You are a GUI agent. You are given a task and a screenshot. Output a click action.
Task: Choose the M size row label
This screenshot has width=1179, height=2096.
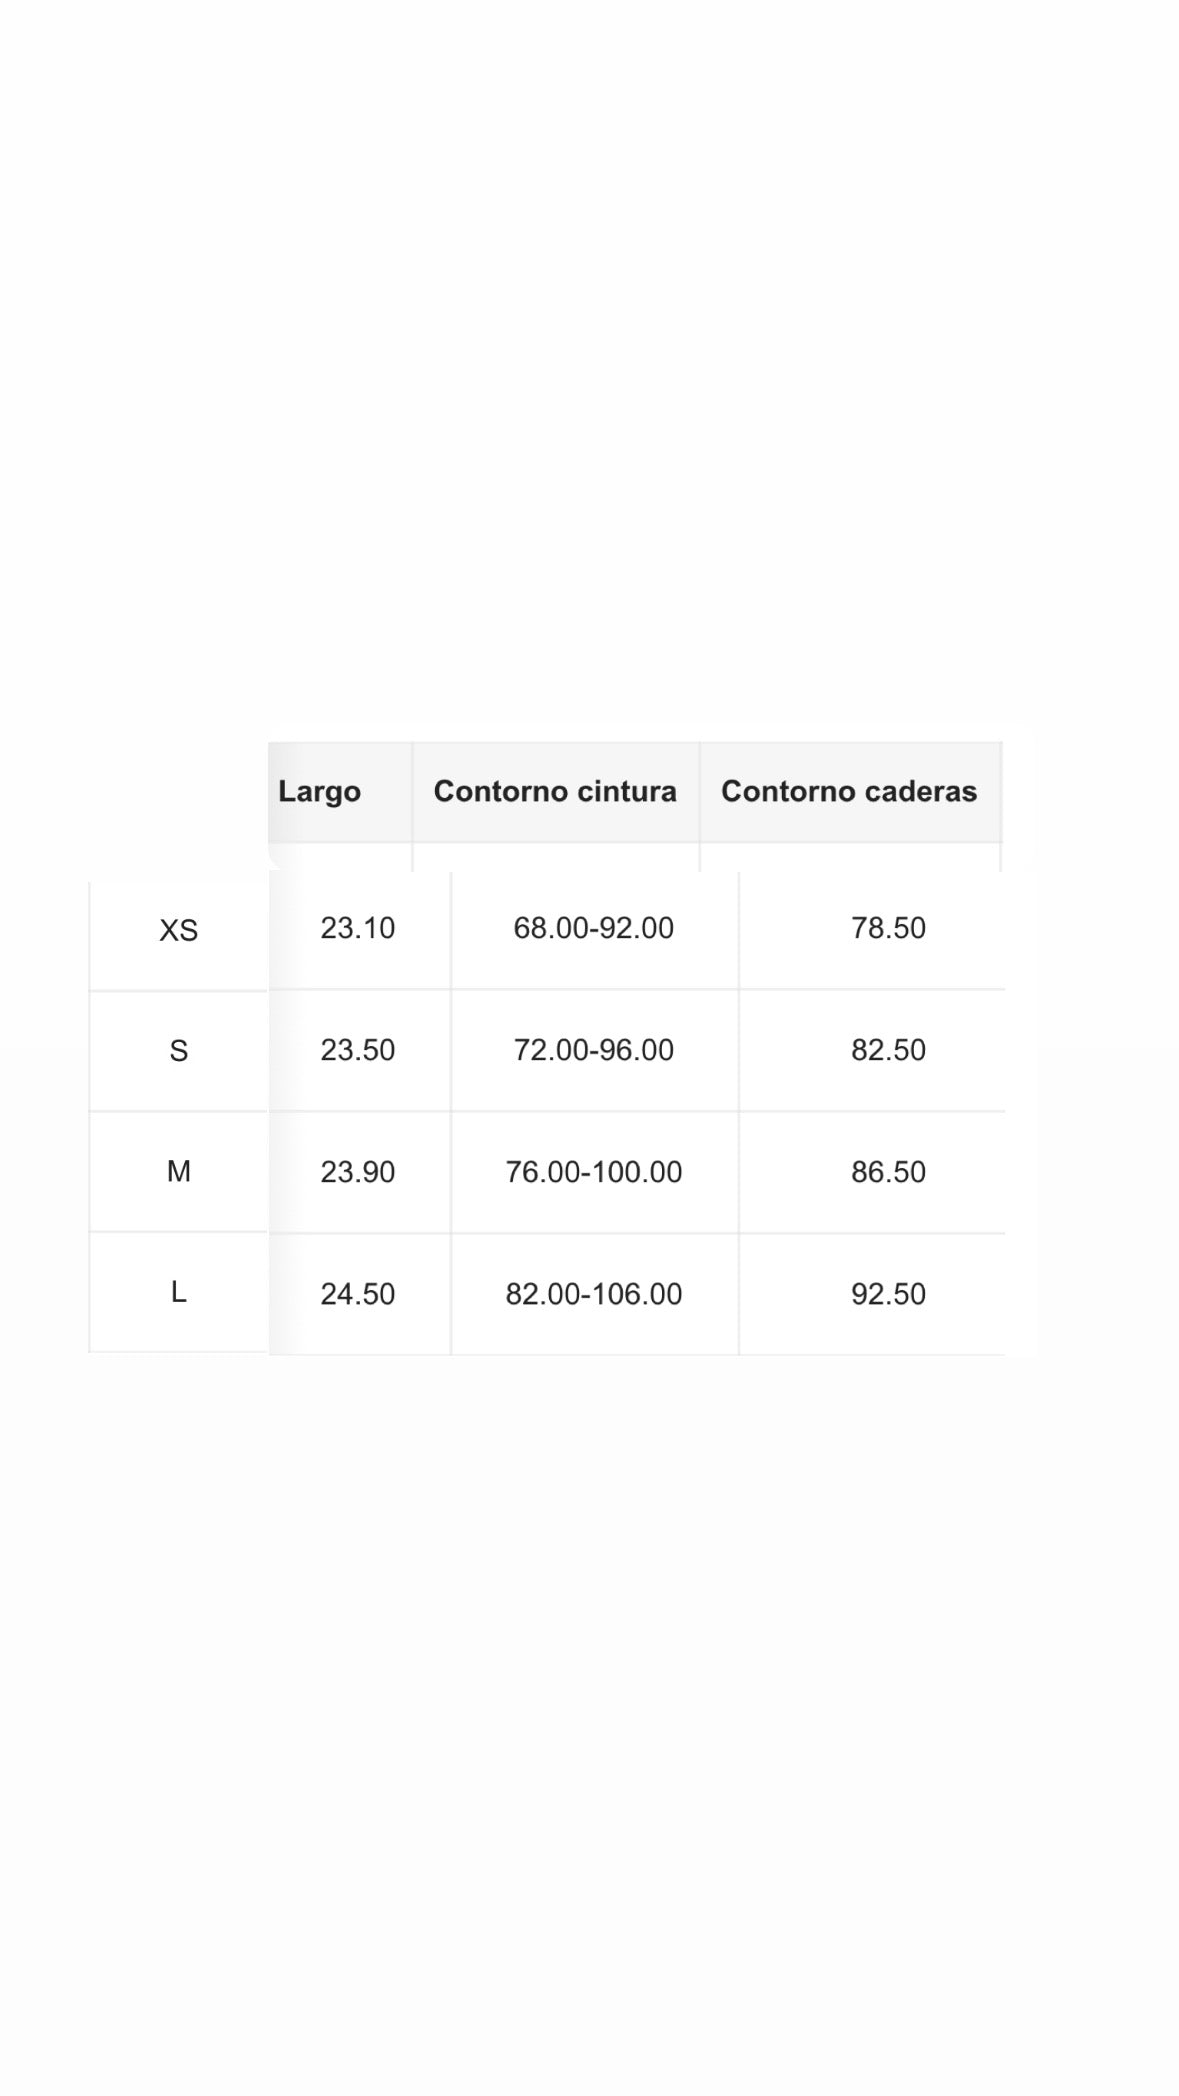click(x=179, y=1171)
